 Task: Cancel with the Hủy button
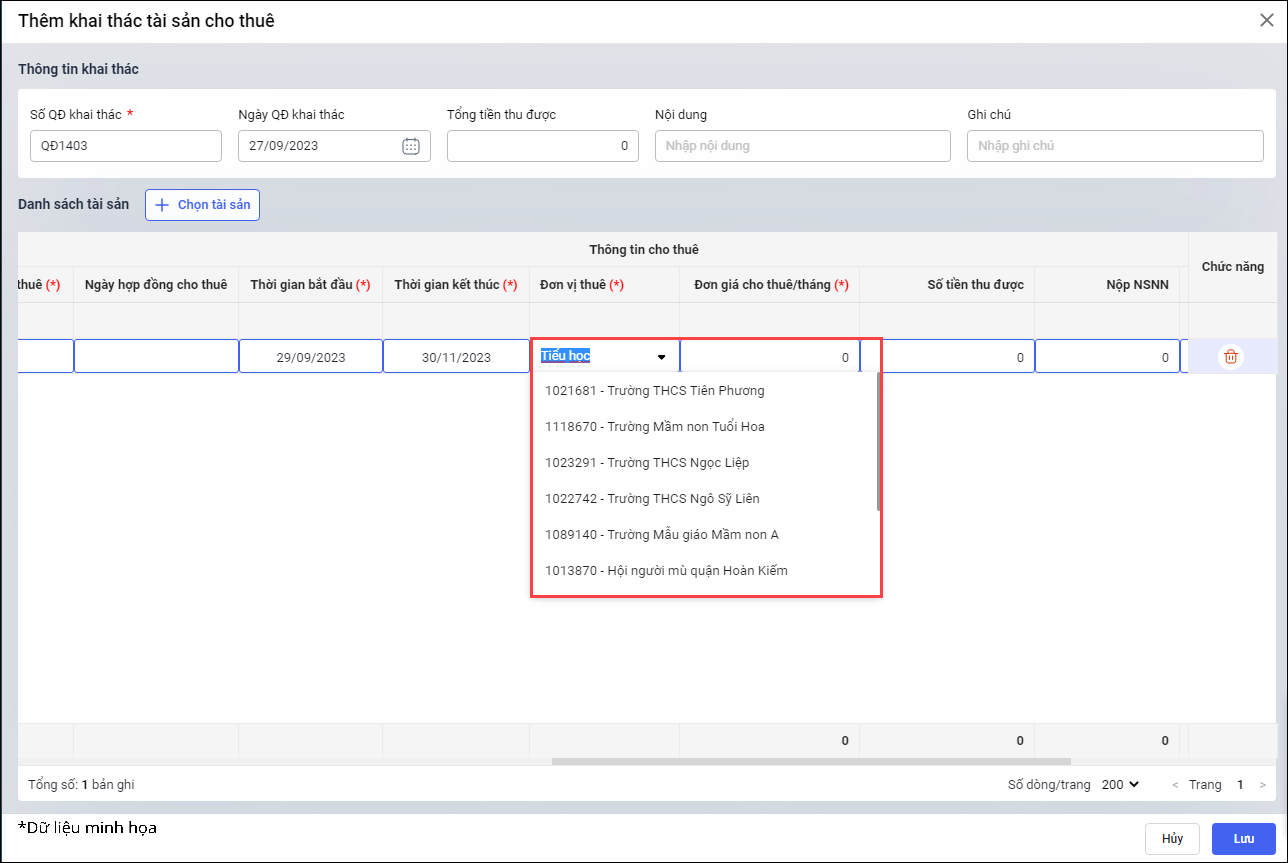click(1172, 839)
